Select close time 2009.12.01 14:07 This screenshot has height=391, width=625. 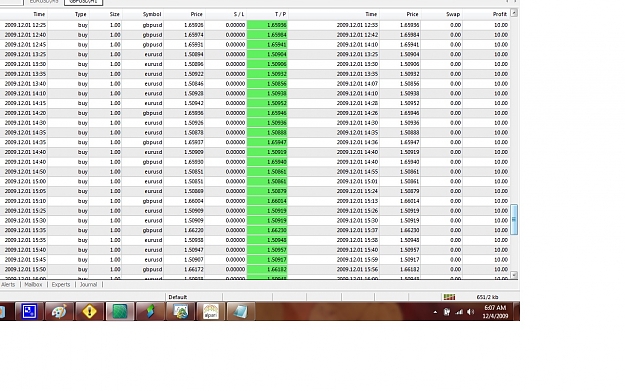click(x=357, y=84)
